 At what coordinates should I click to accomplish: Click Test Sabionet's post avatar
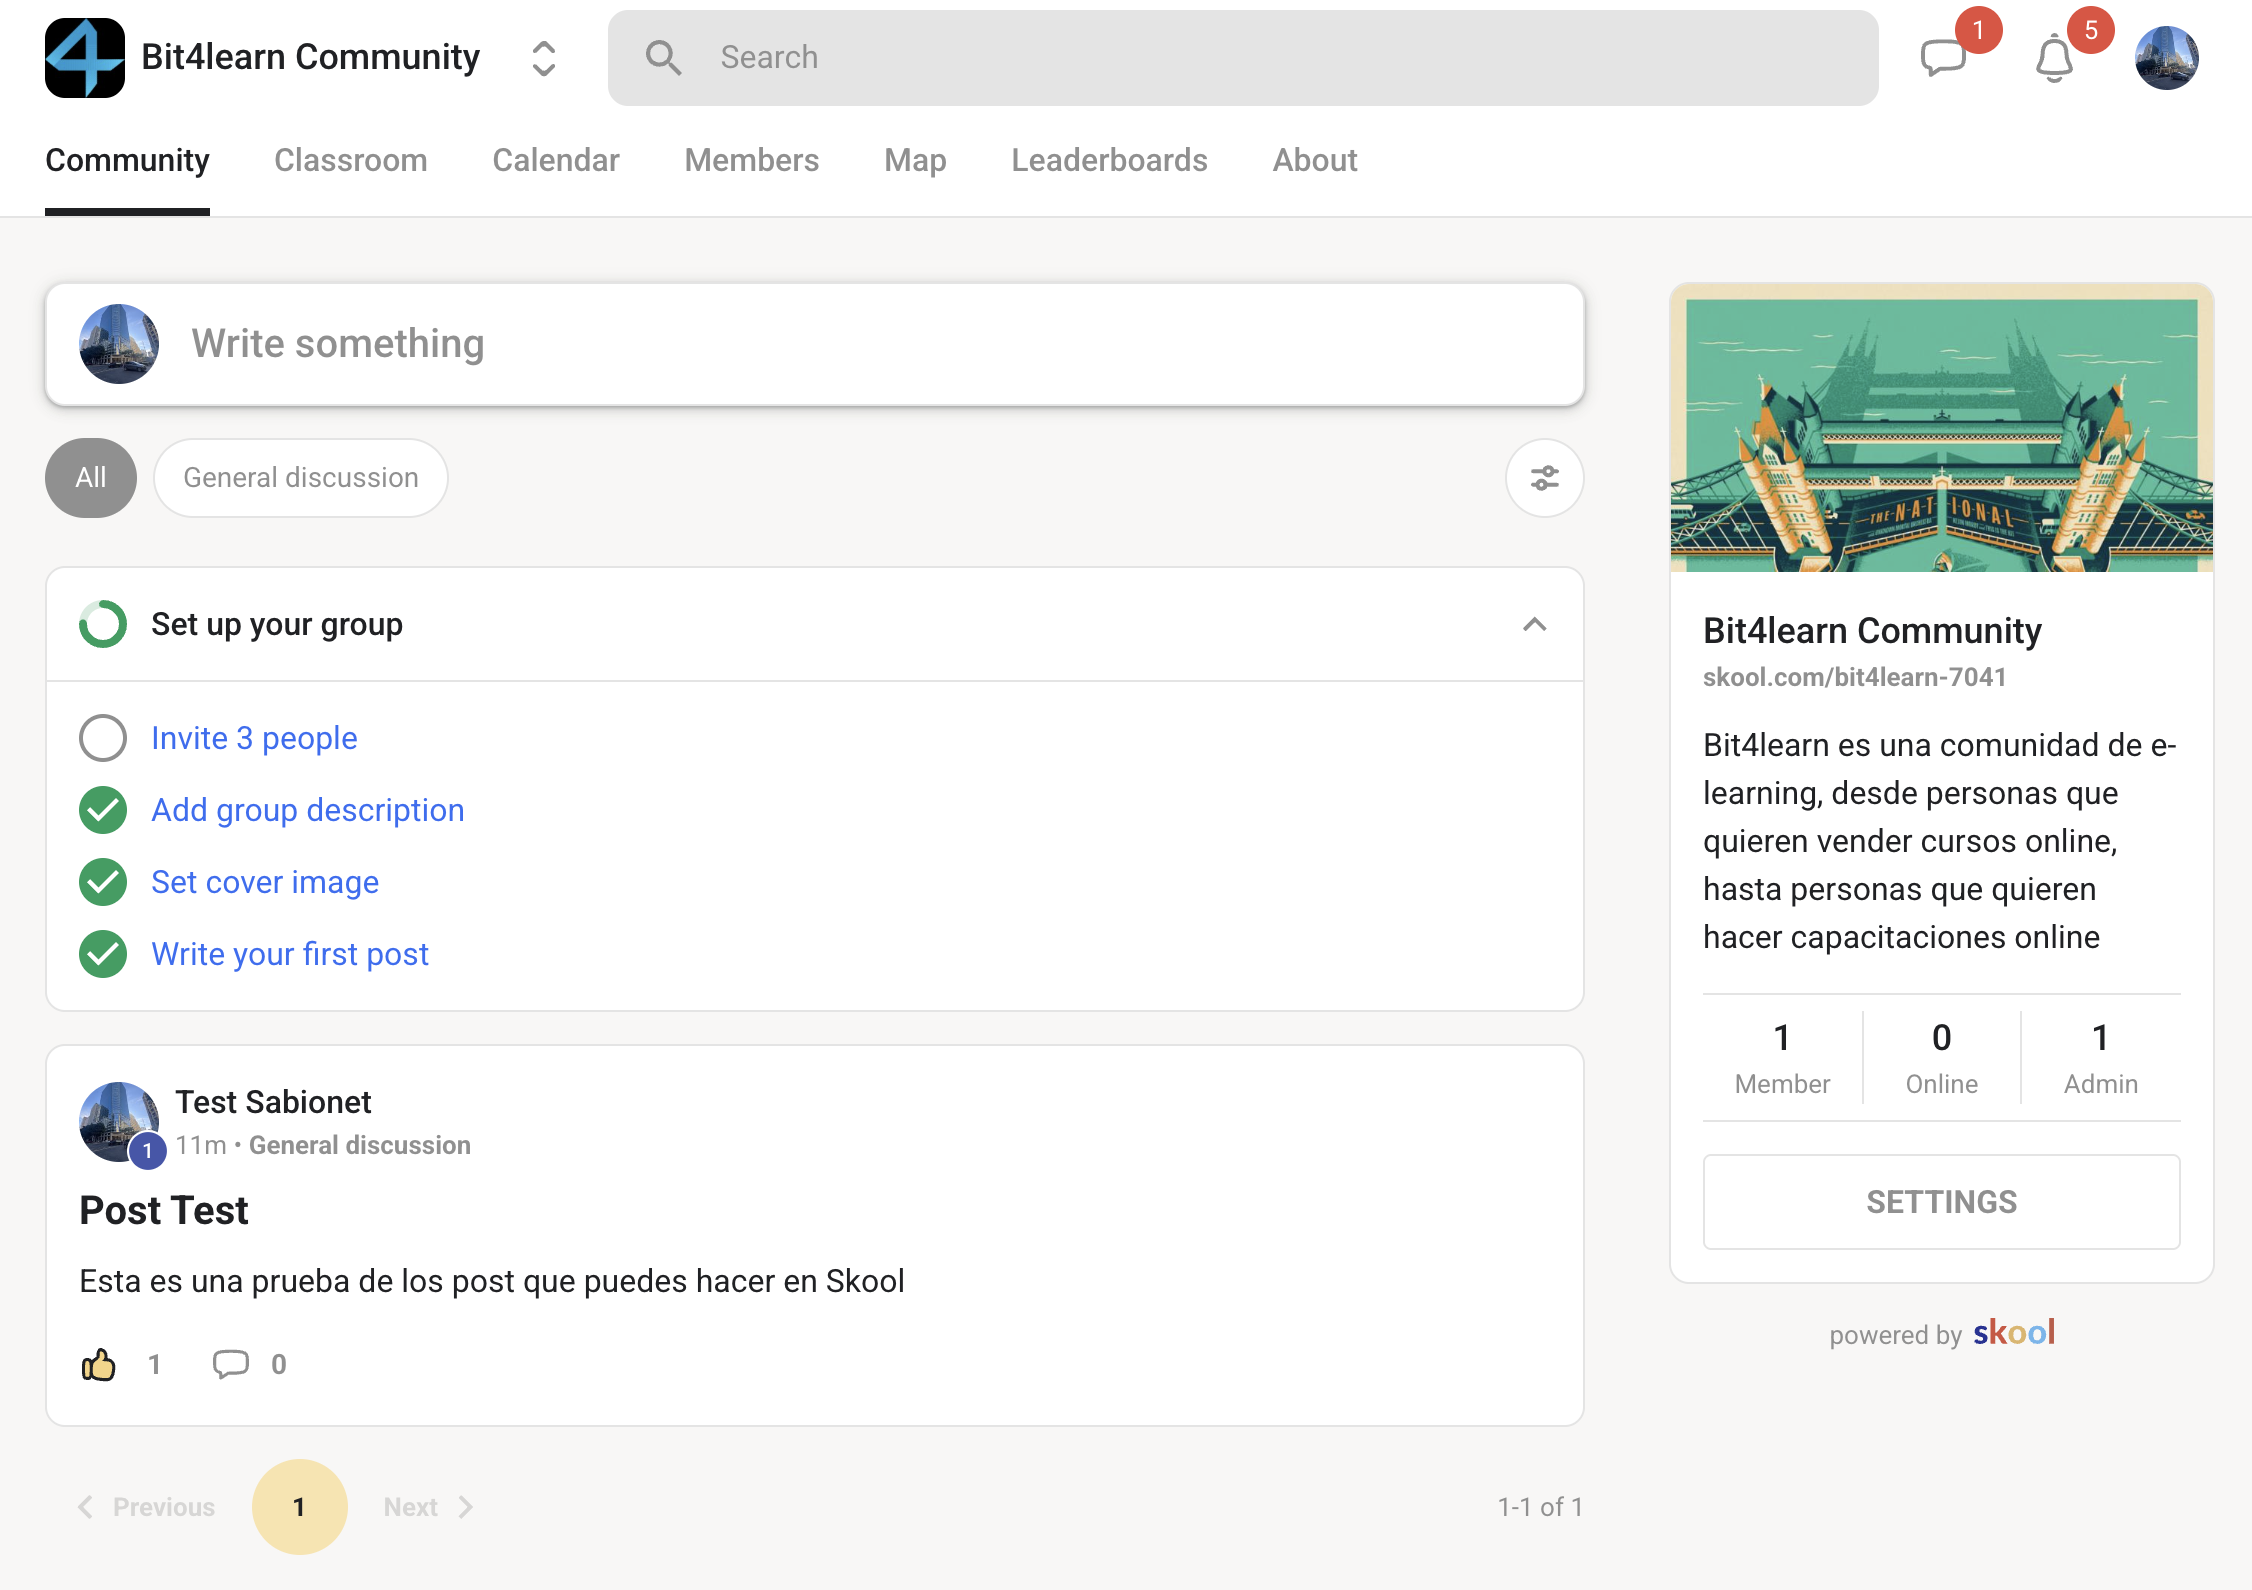(x=119, y=1122)
